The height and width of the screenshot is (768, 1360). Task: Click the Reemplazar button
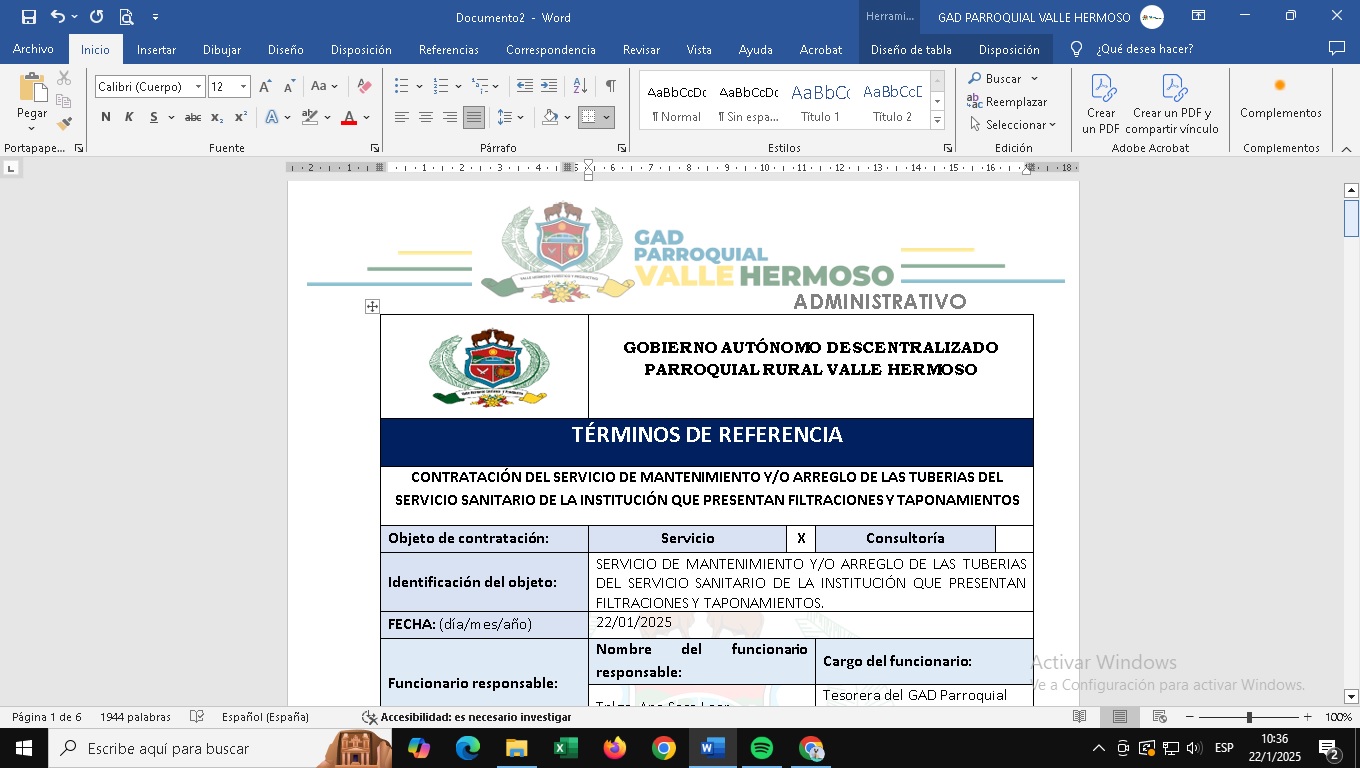click(x=1007, y=102)
